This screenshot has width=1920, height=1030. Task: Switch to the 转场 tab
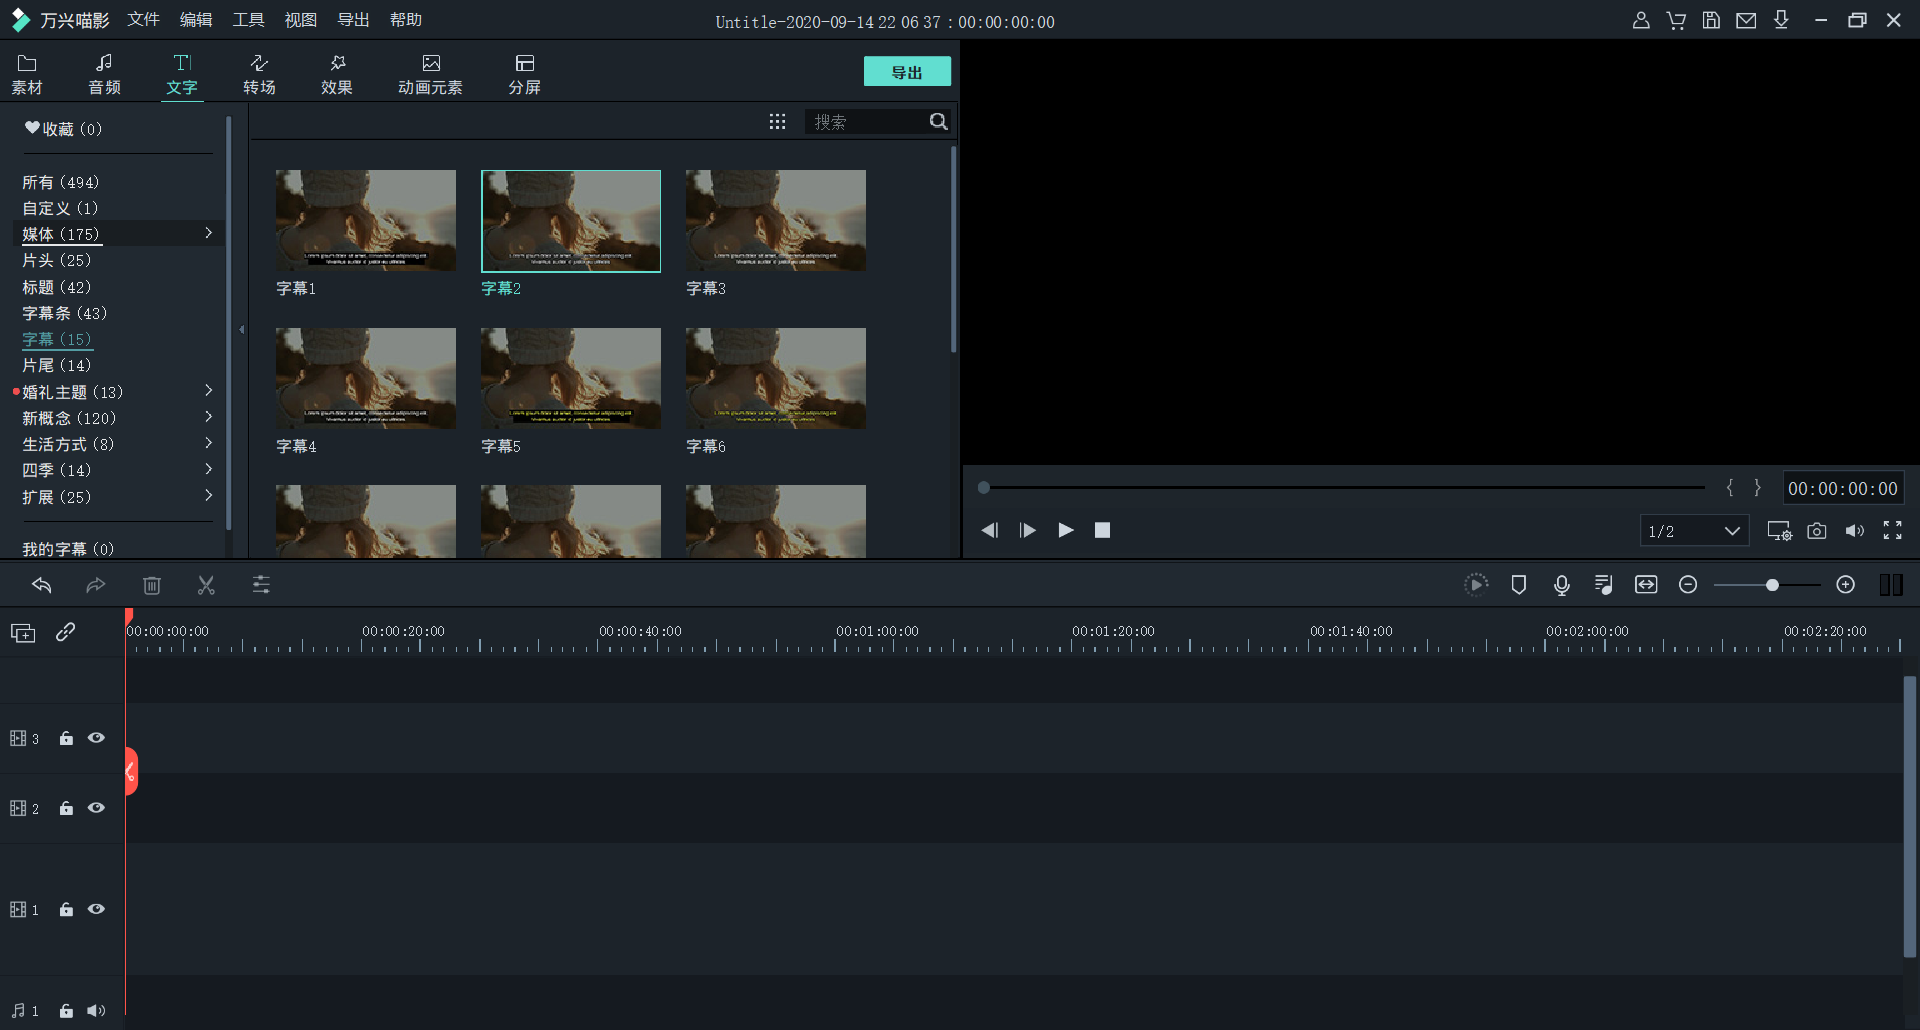259,75
